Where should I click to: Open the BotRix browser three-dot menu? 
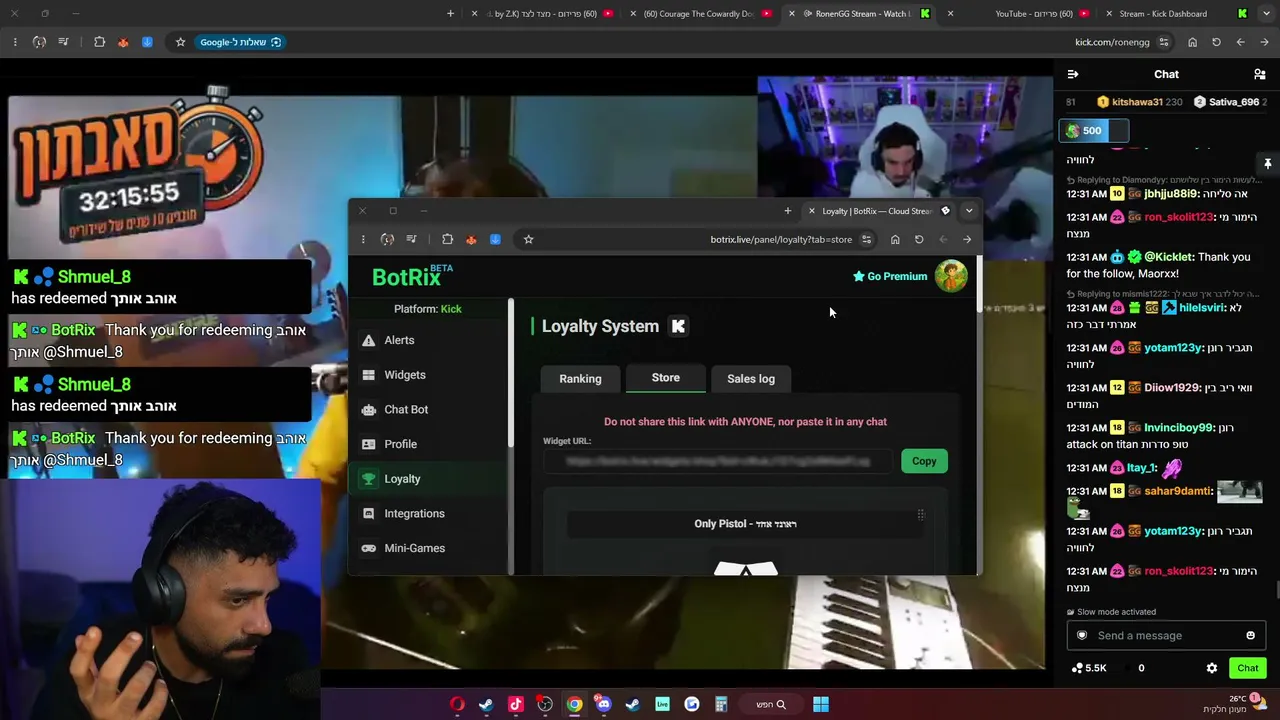[x=363, y=239]
